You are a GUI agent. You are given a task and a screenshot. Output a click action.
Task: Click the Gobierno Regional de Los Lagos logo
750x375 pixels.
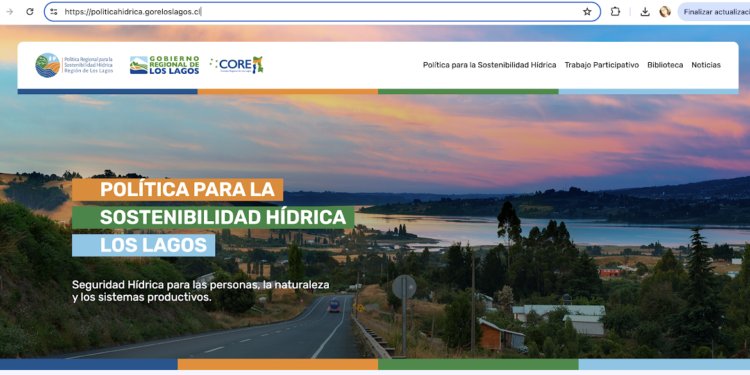164,65
